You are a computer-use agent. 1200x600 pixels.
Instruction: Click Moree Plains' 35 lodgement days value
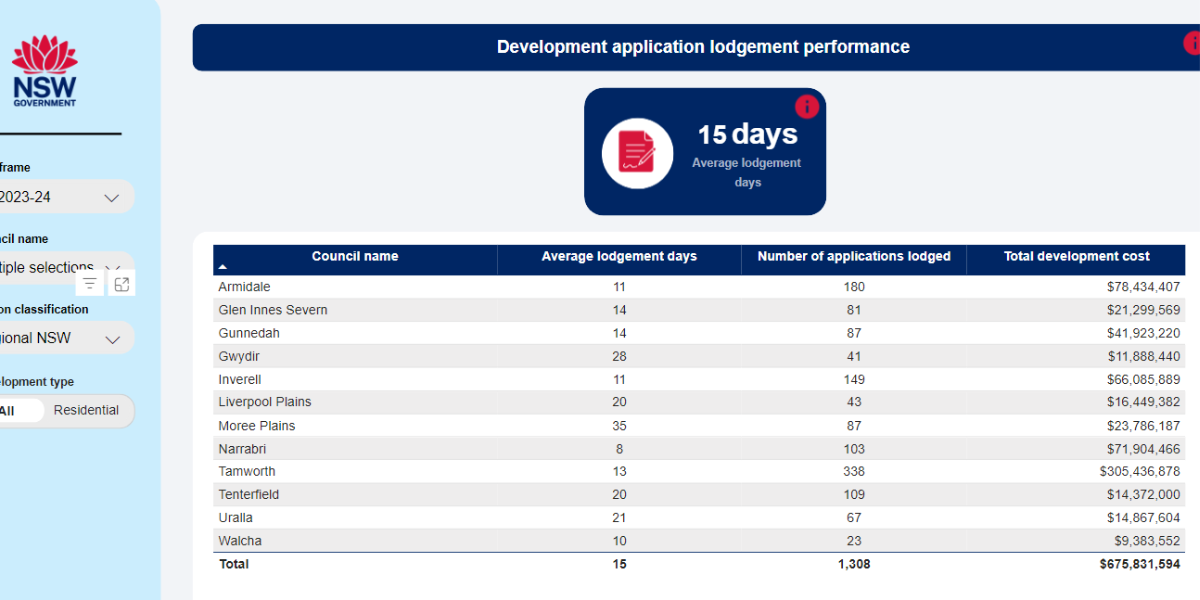[x=619, y=426]
